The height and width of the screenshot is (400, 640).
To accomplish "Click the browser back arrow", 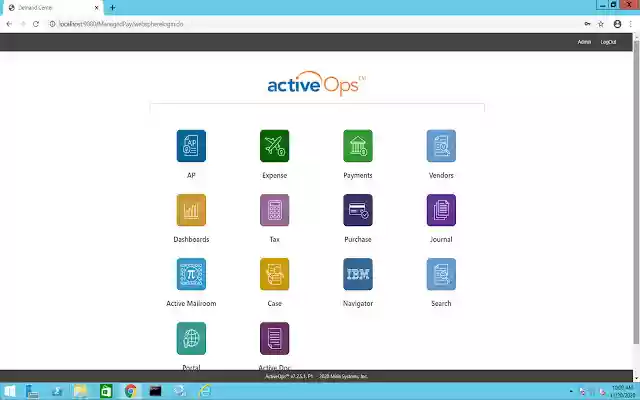I will point(9,24).
